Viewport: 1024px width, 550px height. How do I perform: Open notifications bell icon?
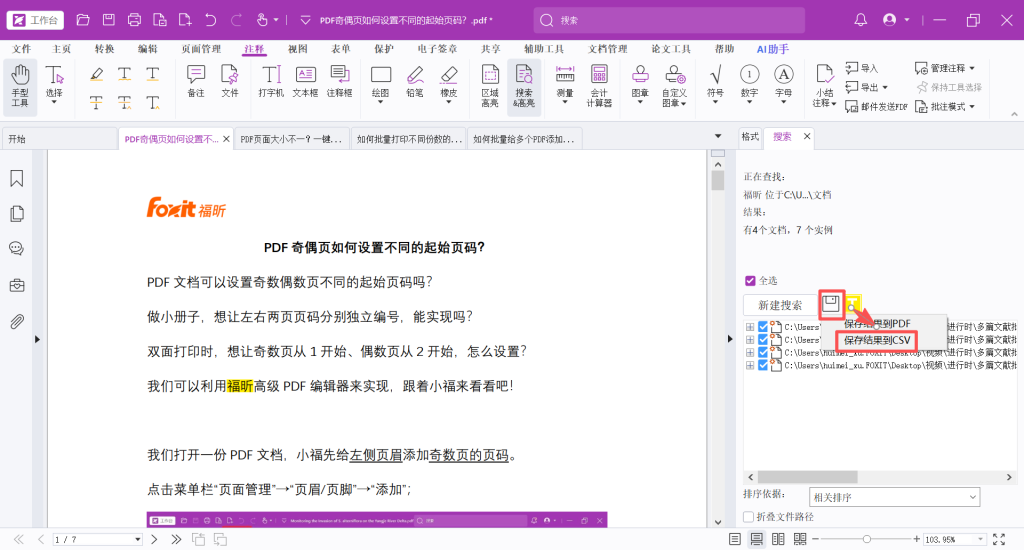point(861,20)
